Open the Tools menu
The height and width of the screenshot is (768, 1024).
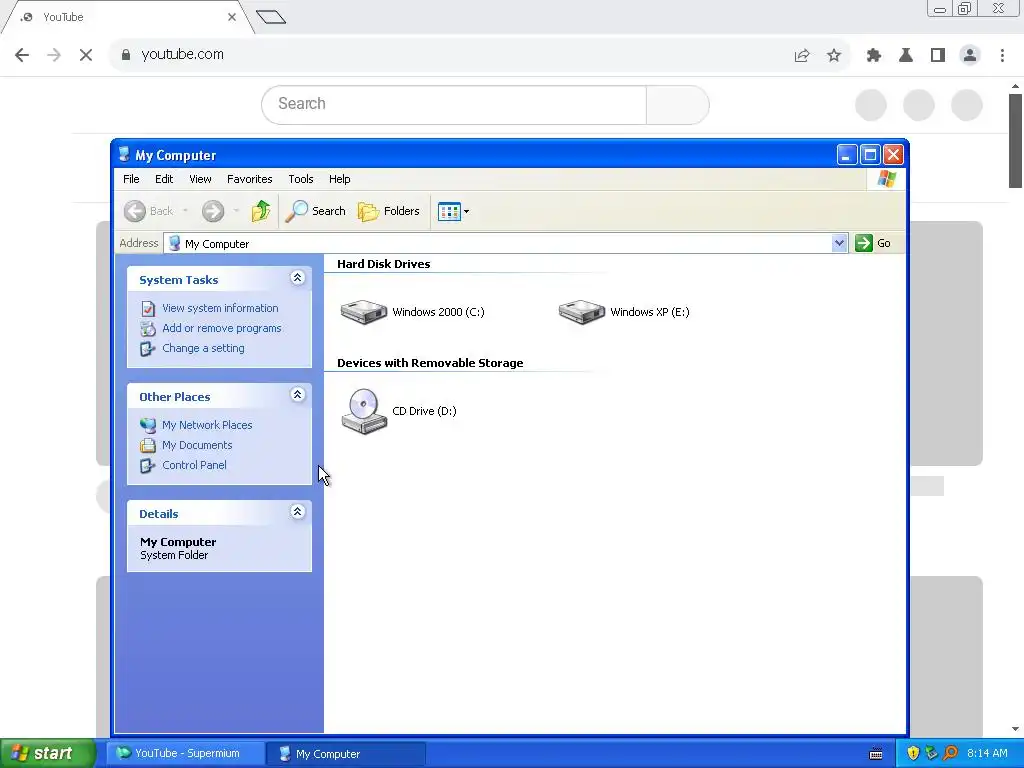click(x=300, y=179)
